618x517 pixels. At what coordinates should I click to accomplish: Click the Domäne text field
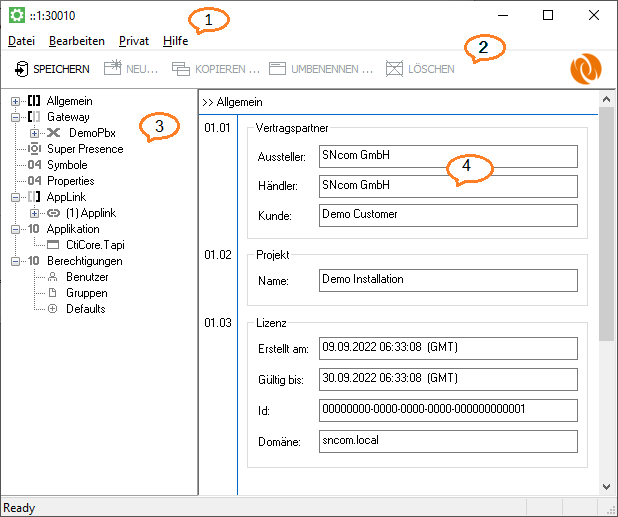[x=448, y=441]
